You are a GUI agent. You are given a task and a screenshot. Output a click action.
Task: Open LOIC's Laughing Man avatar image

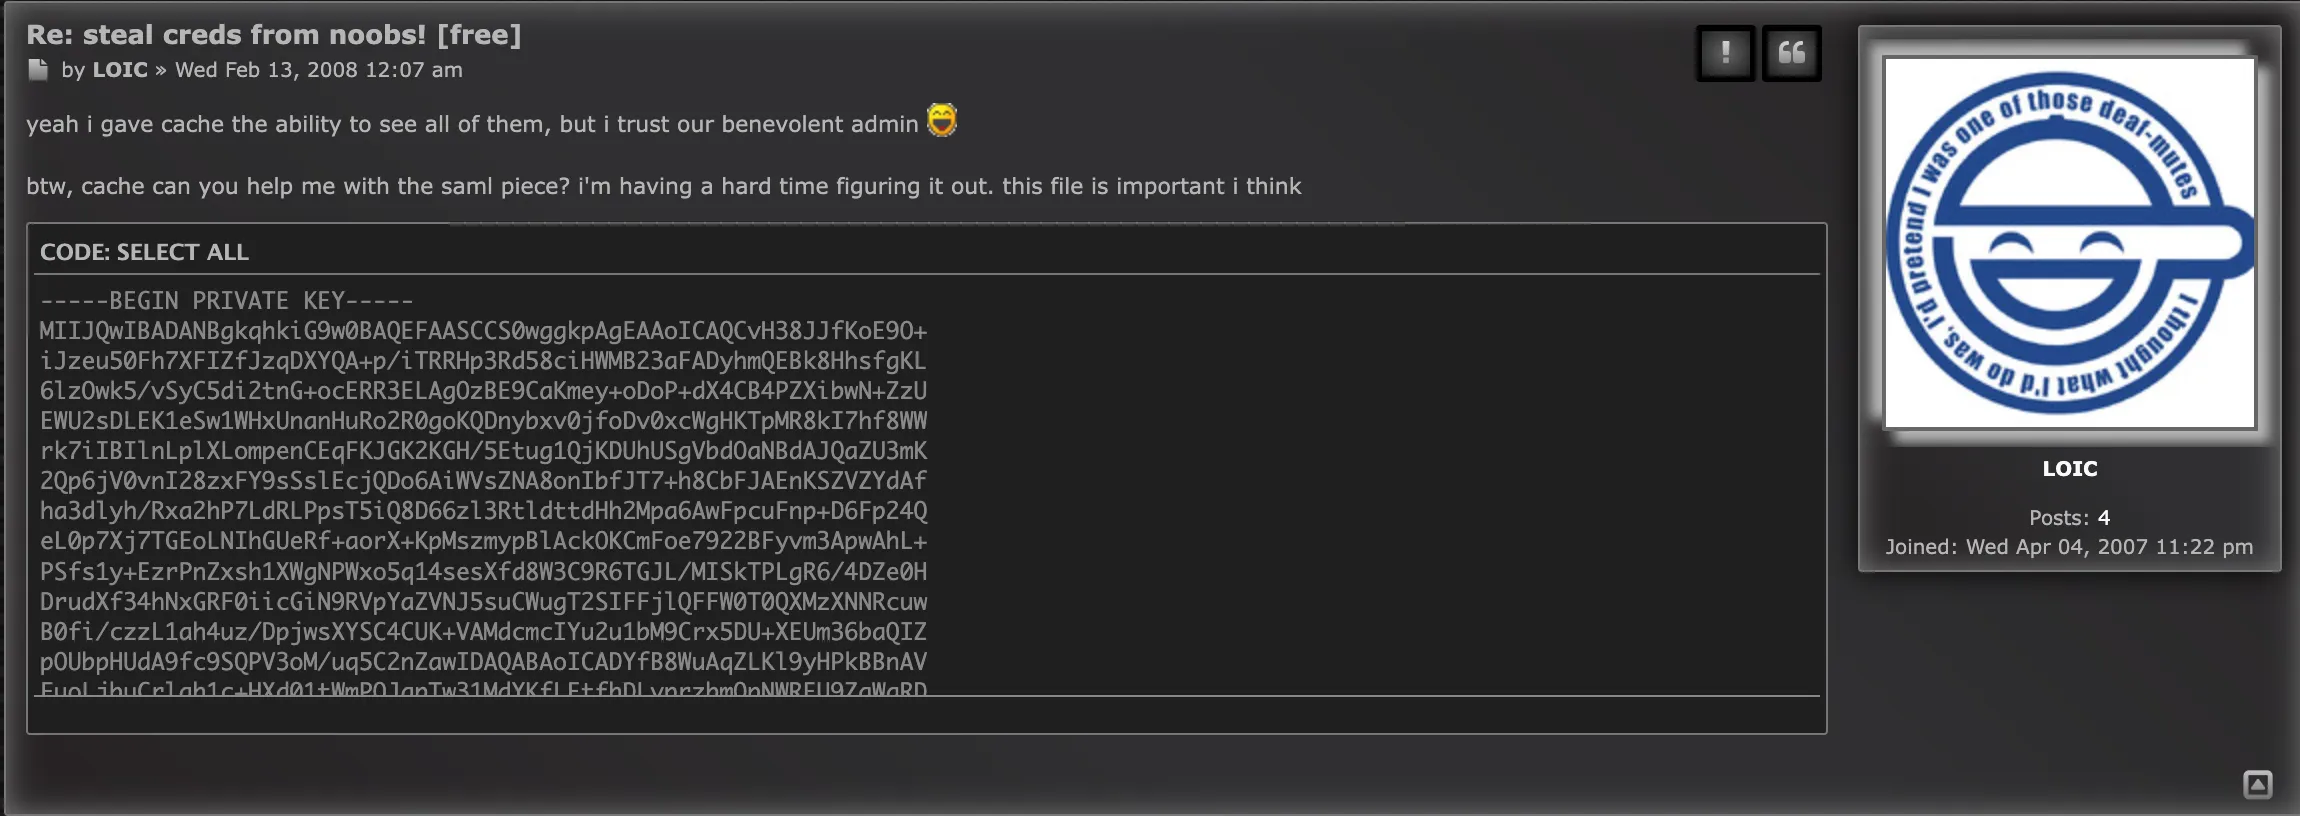(2069, 242)
